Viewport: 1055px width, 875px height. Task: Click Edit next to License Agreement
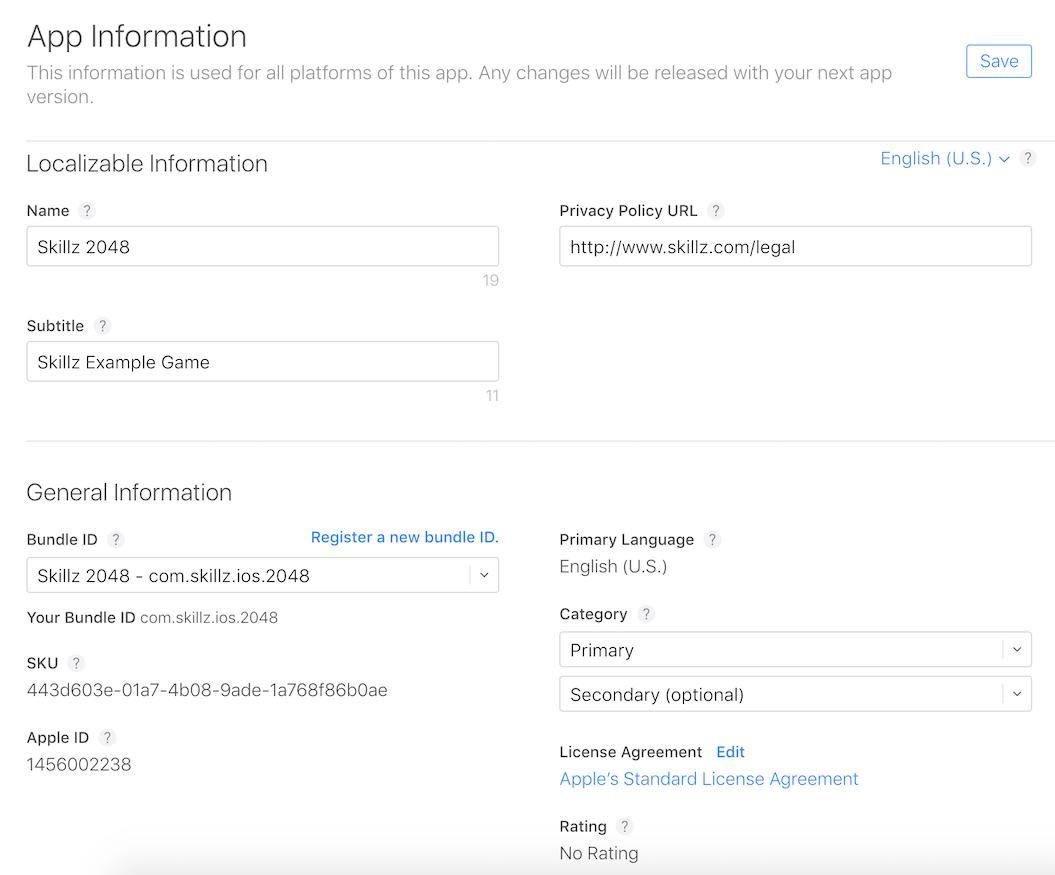(x=730, y=752)
